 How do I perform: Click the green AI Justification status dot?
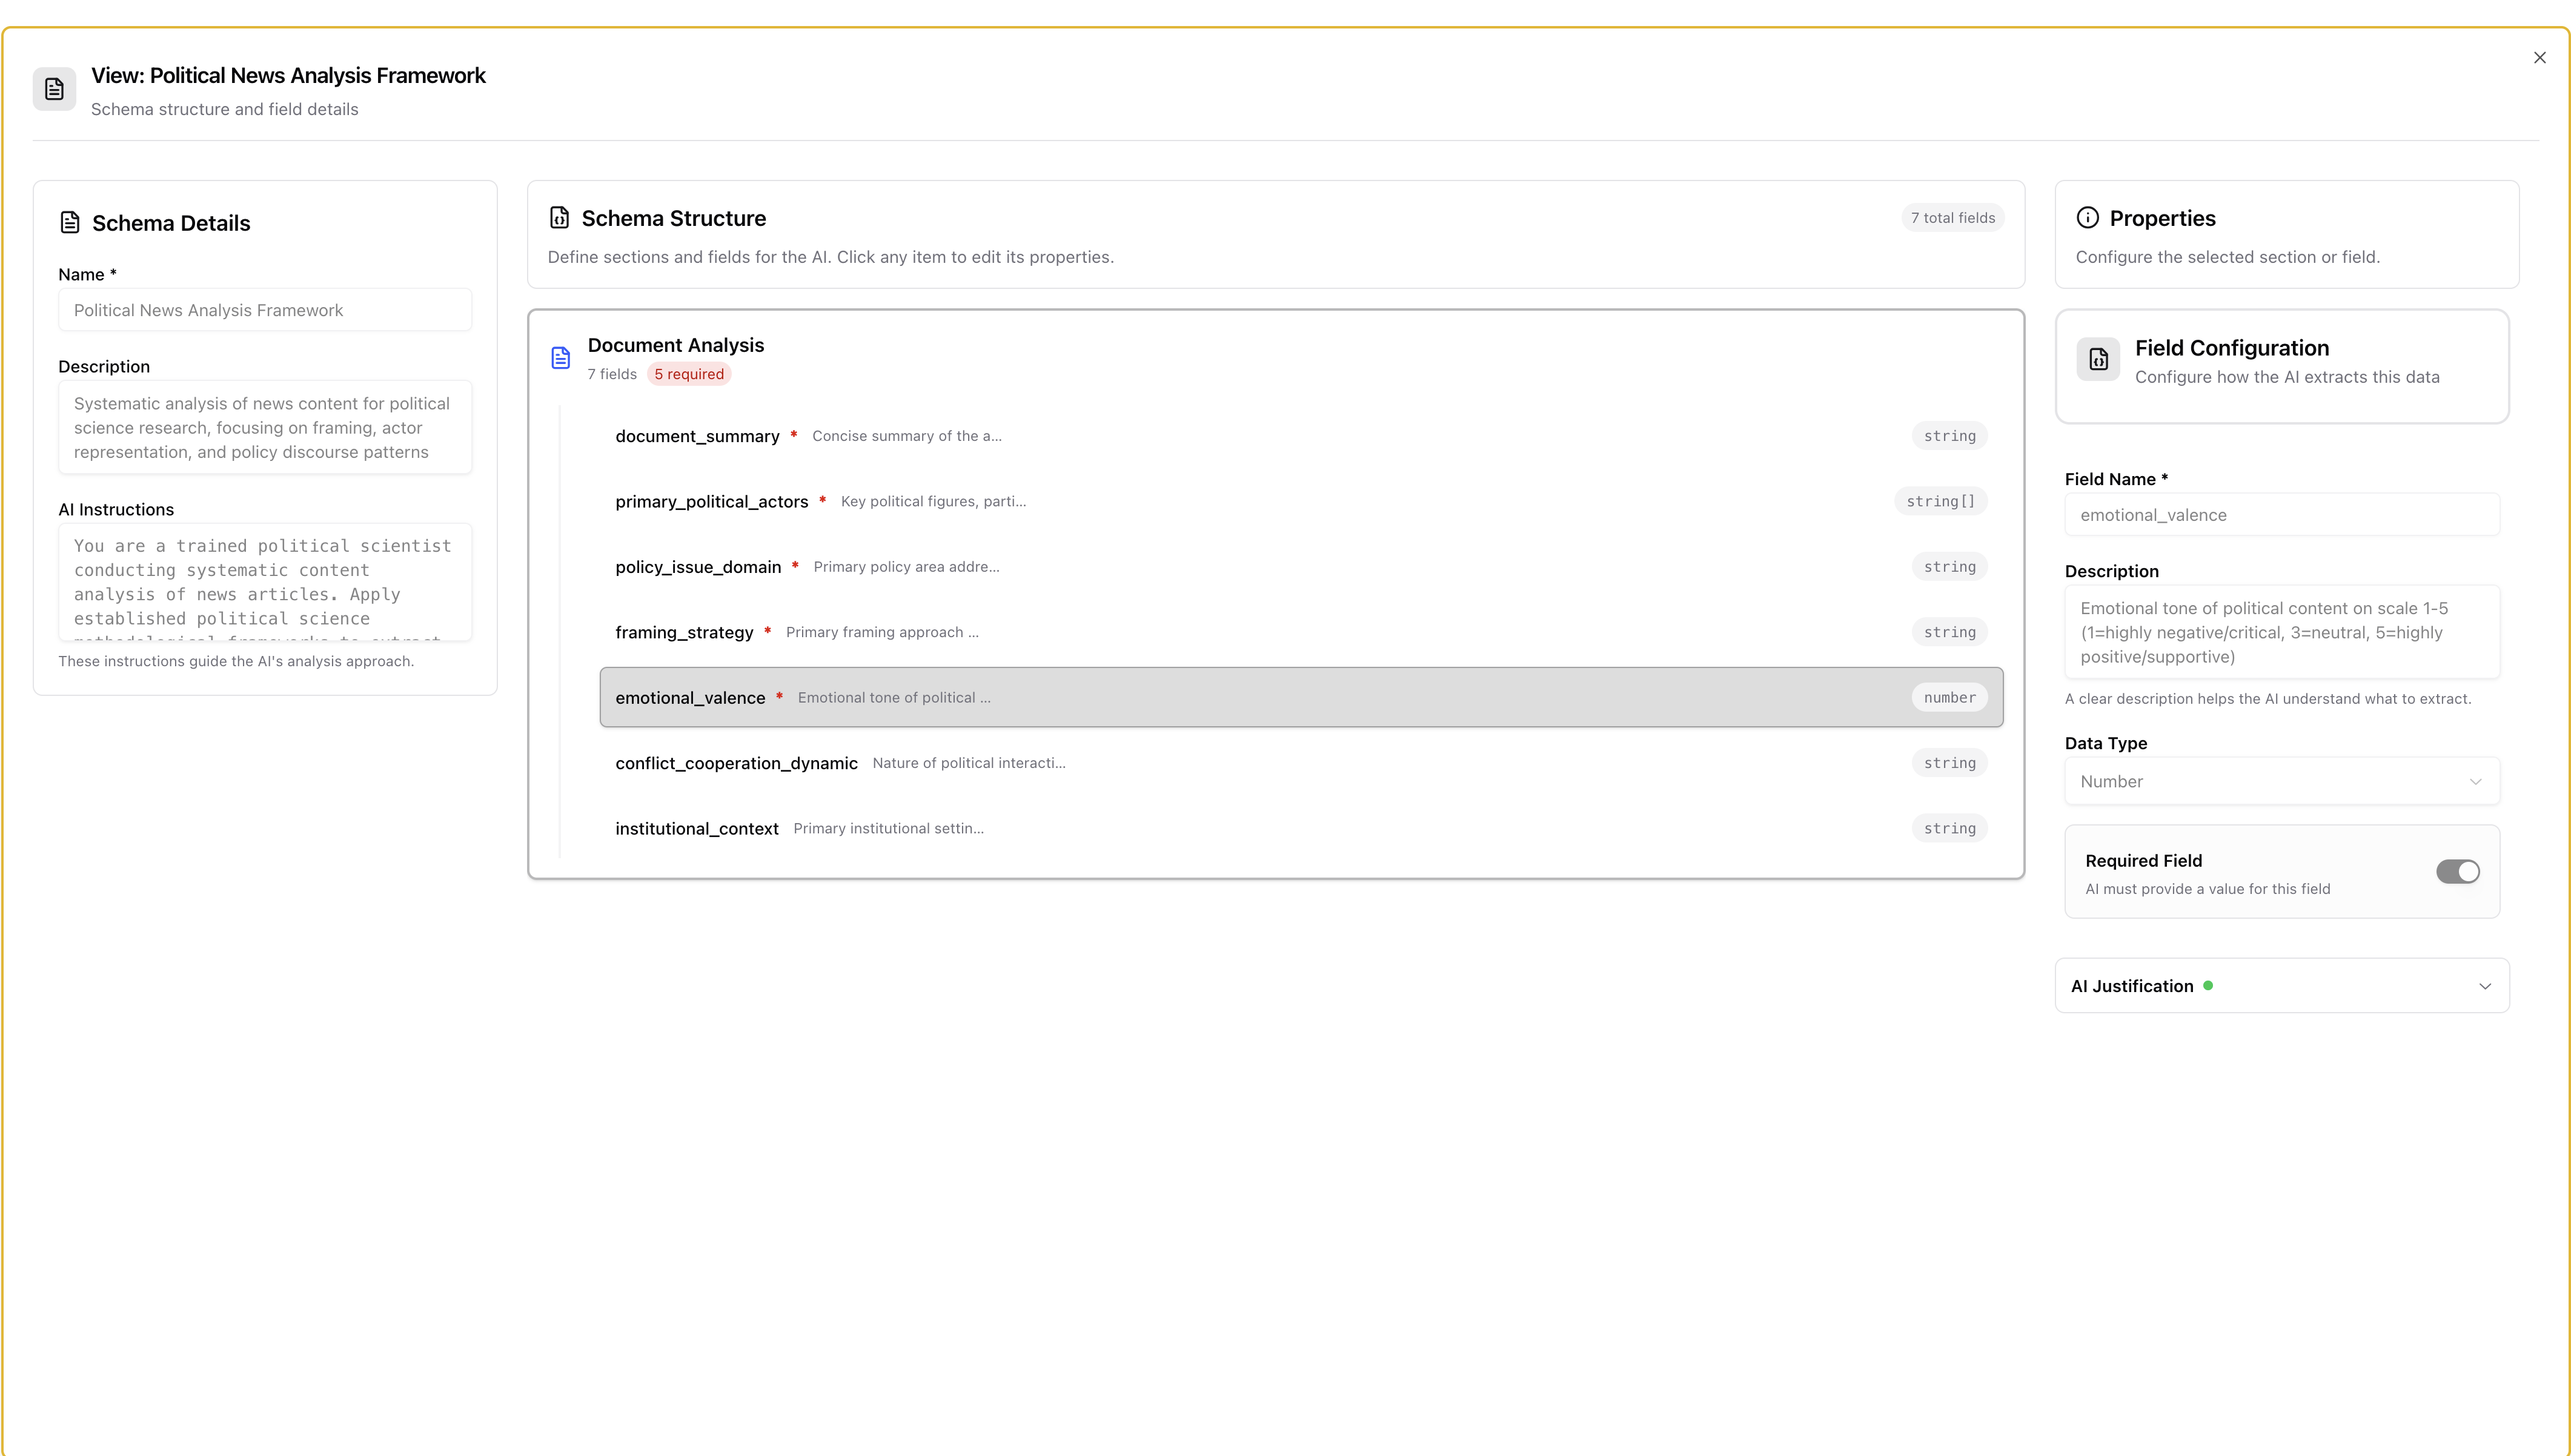coord(2208,986)
